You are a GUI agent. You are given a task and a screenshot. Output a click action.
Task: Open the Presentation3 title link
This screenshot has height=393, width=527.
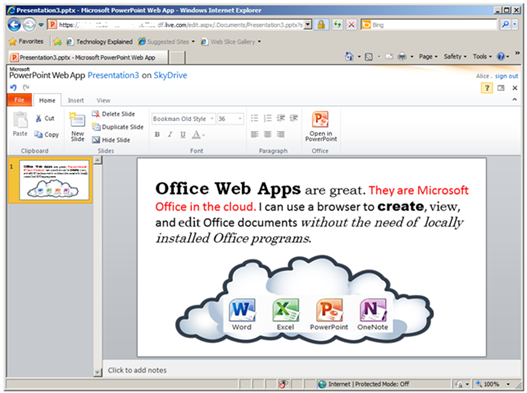coord(113,75)
